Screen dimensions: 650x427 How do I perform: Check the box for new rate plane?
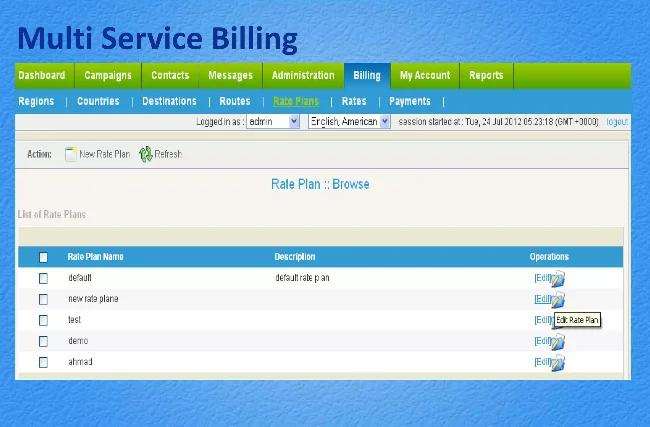point(43,299)
